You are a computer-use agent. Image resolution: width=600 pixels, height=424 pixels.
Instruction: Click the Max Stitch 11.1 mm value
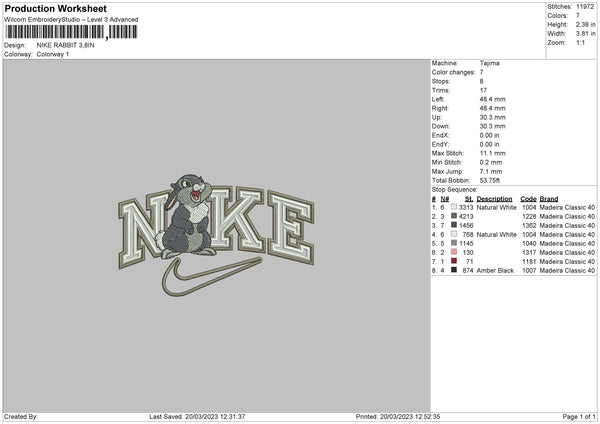pos(492,153)
